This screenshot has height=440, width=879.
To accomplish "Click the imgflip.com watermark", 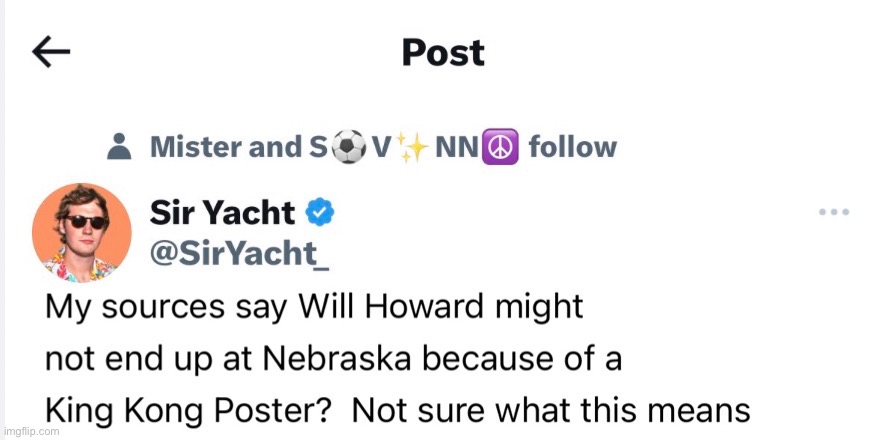I will (x=31, y=432).
